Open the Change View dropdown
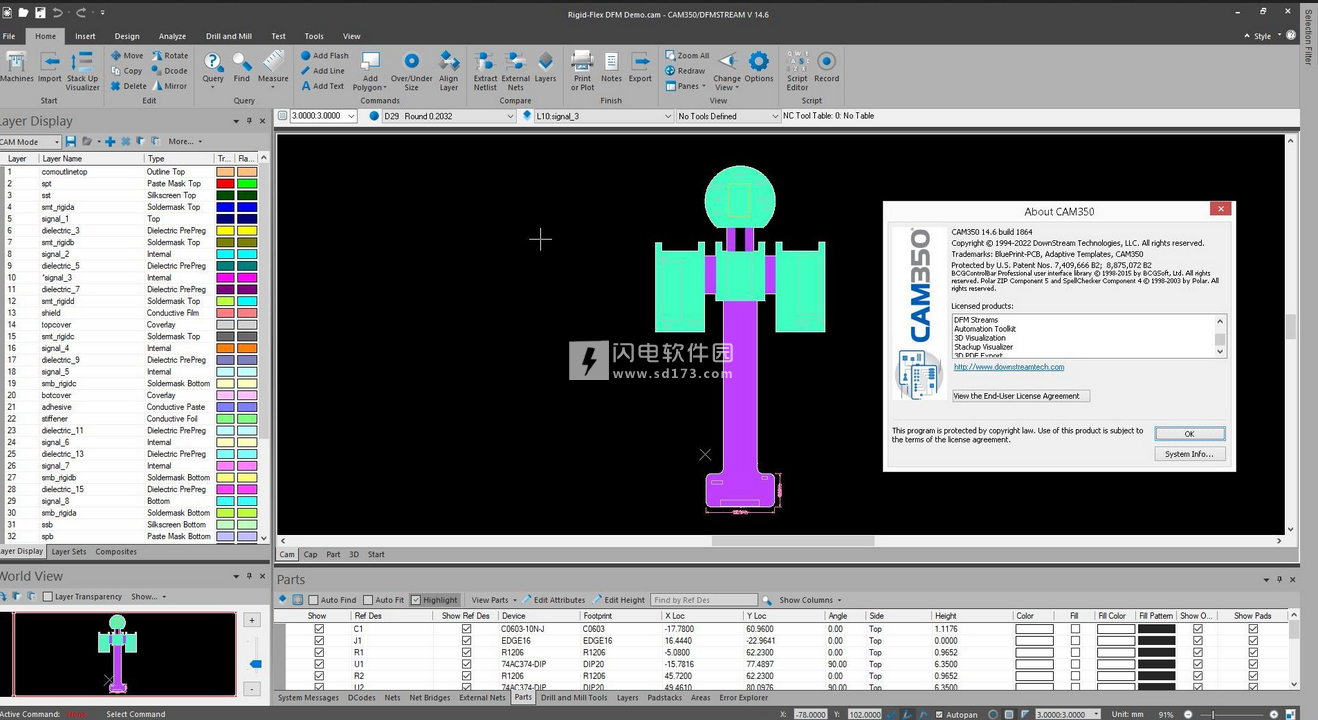 (727, 71)
